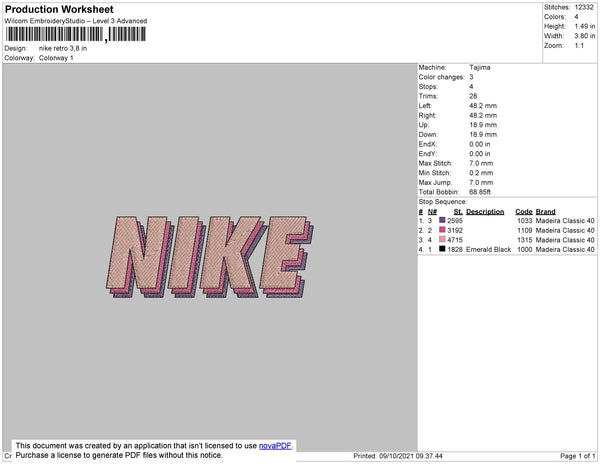Click 'Purchase a license' notice text
Image resolution: width=600 pixels, height=464 pixels.
[x=119, y=455]
